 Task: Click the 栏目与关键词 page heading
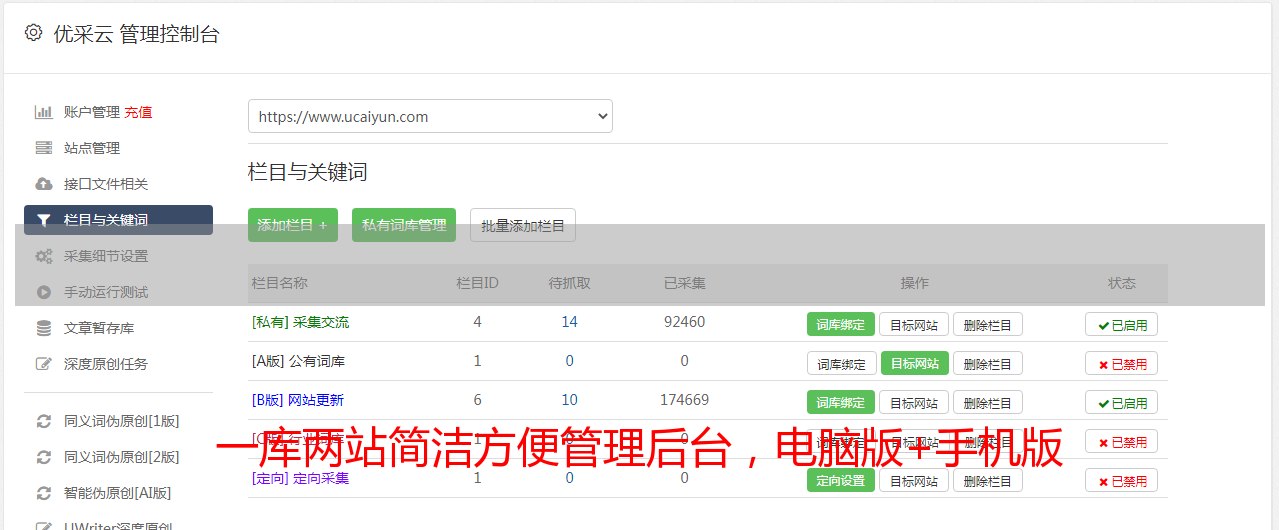[x=308, y=172]
